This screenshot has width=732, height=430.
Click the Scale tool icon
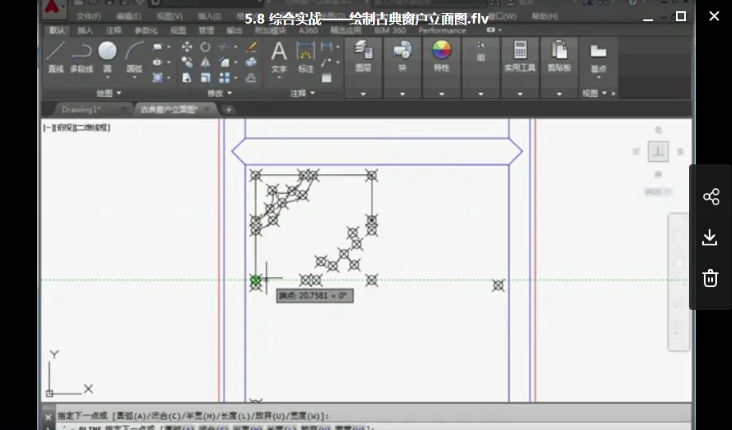pos(205,78)
